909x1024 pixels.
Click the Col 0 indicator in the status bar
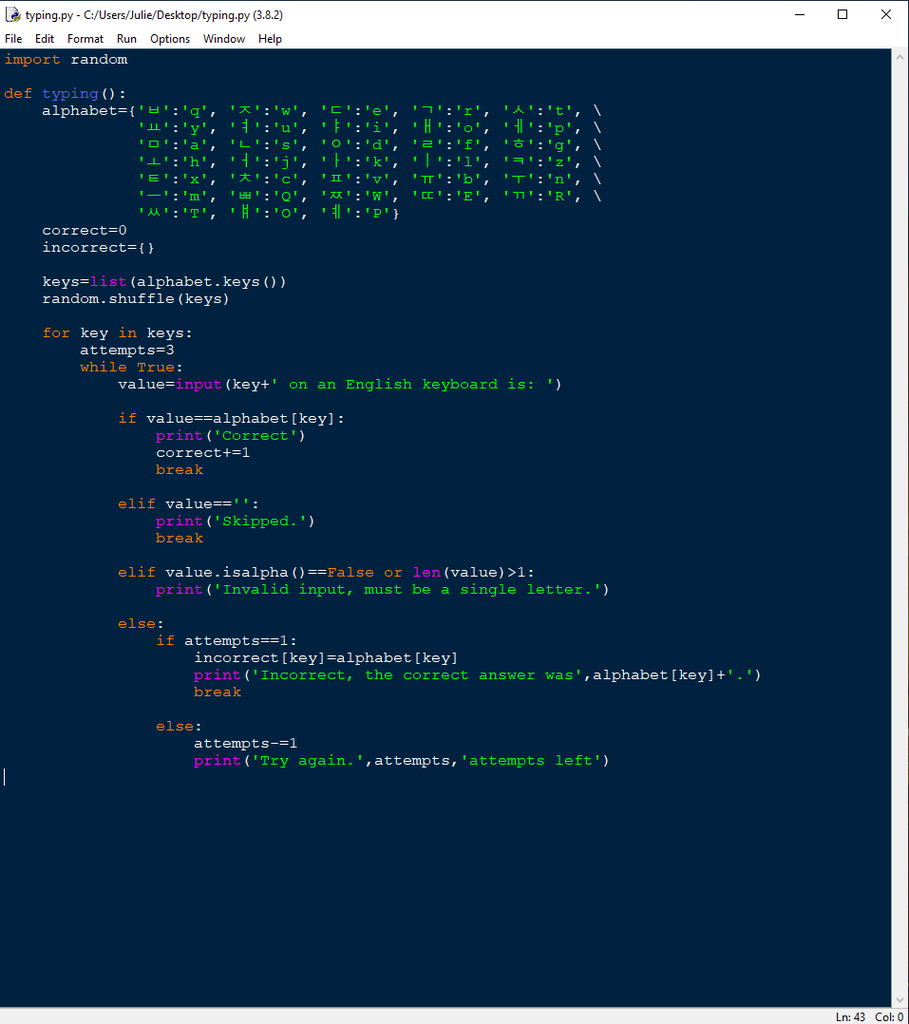(888, 1016)
